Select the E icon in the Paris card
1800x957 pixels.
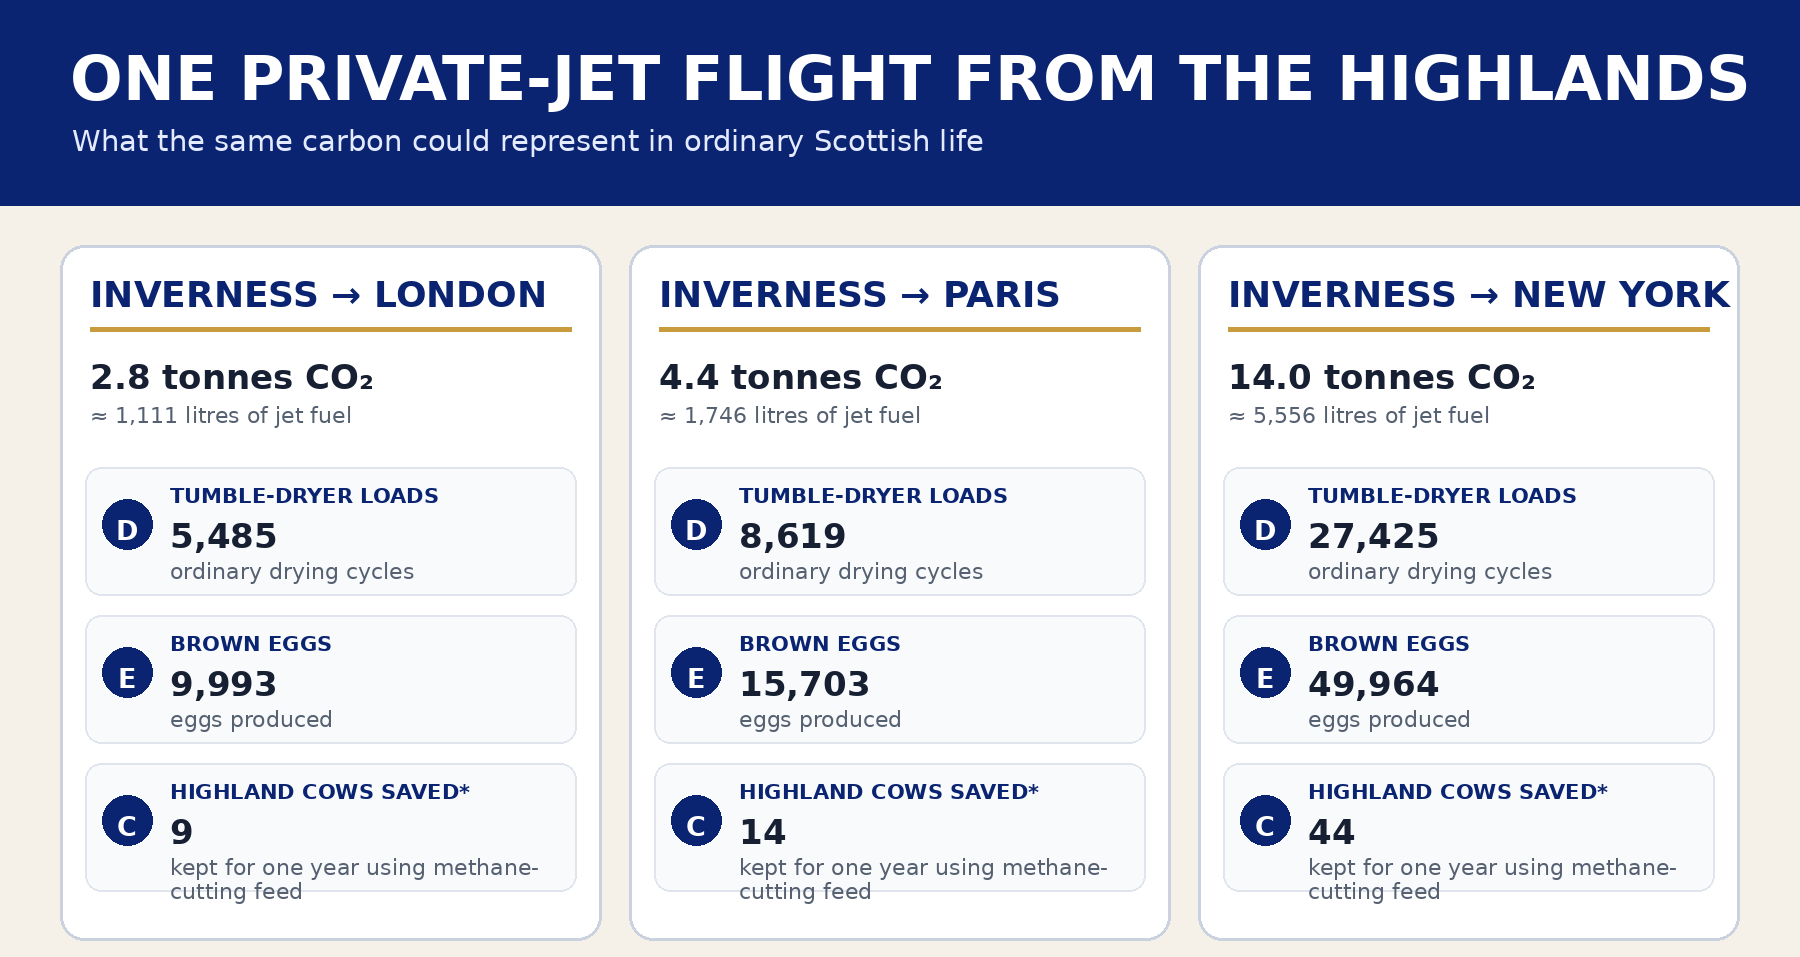(x=696, y=672)
